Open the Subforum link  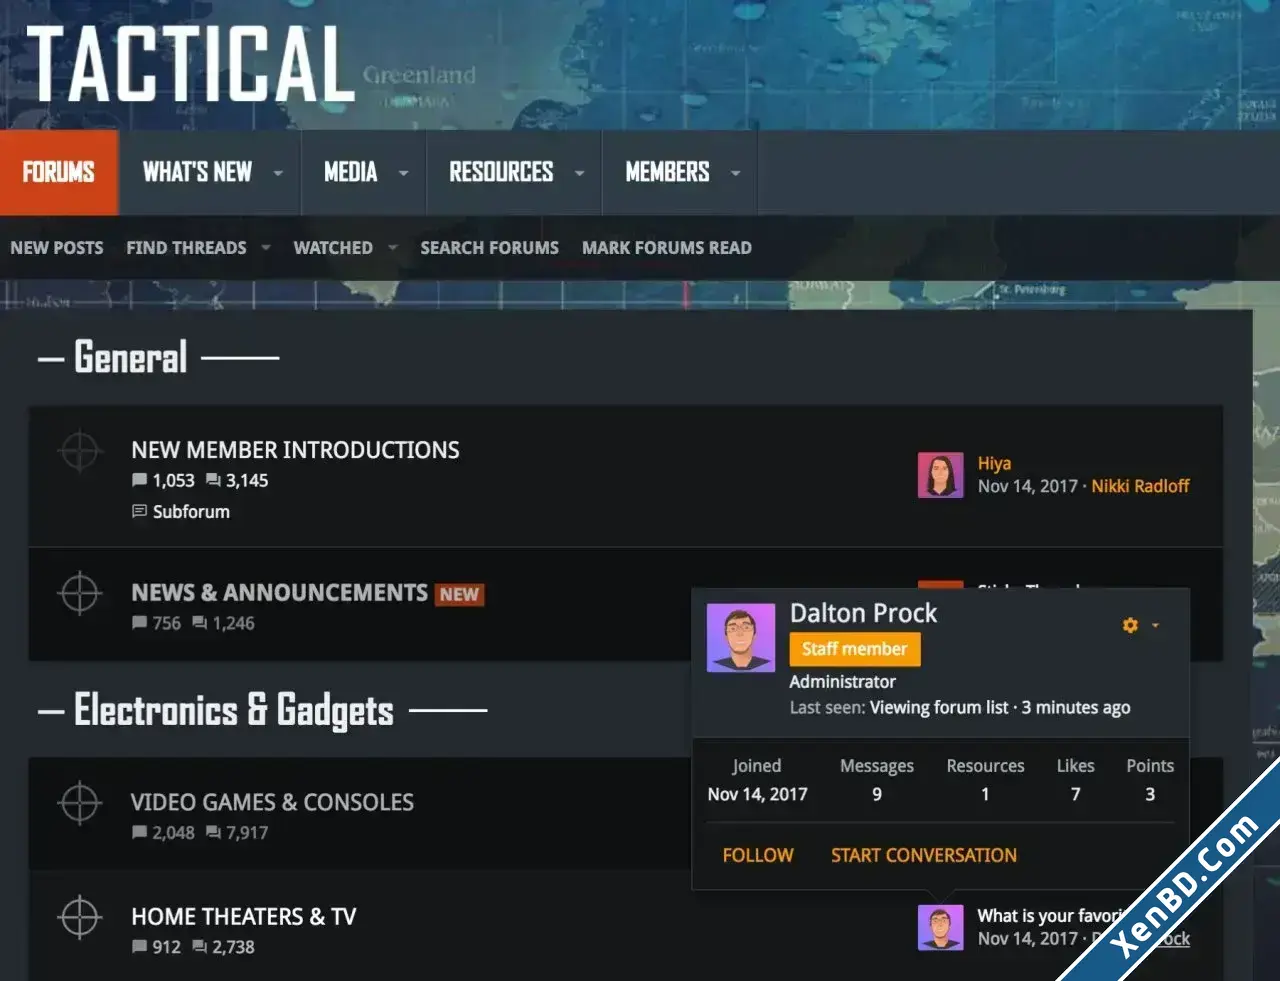pos(191,511)
